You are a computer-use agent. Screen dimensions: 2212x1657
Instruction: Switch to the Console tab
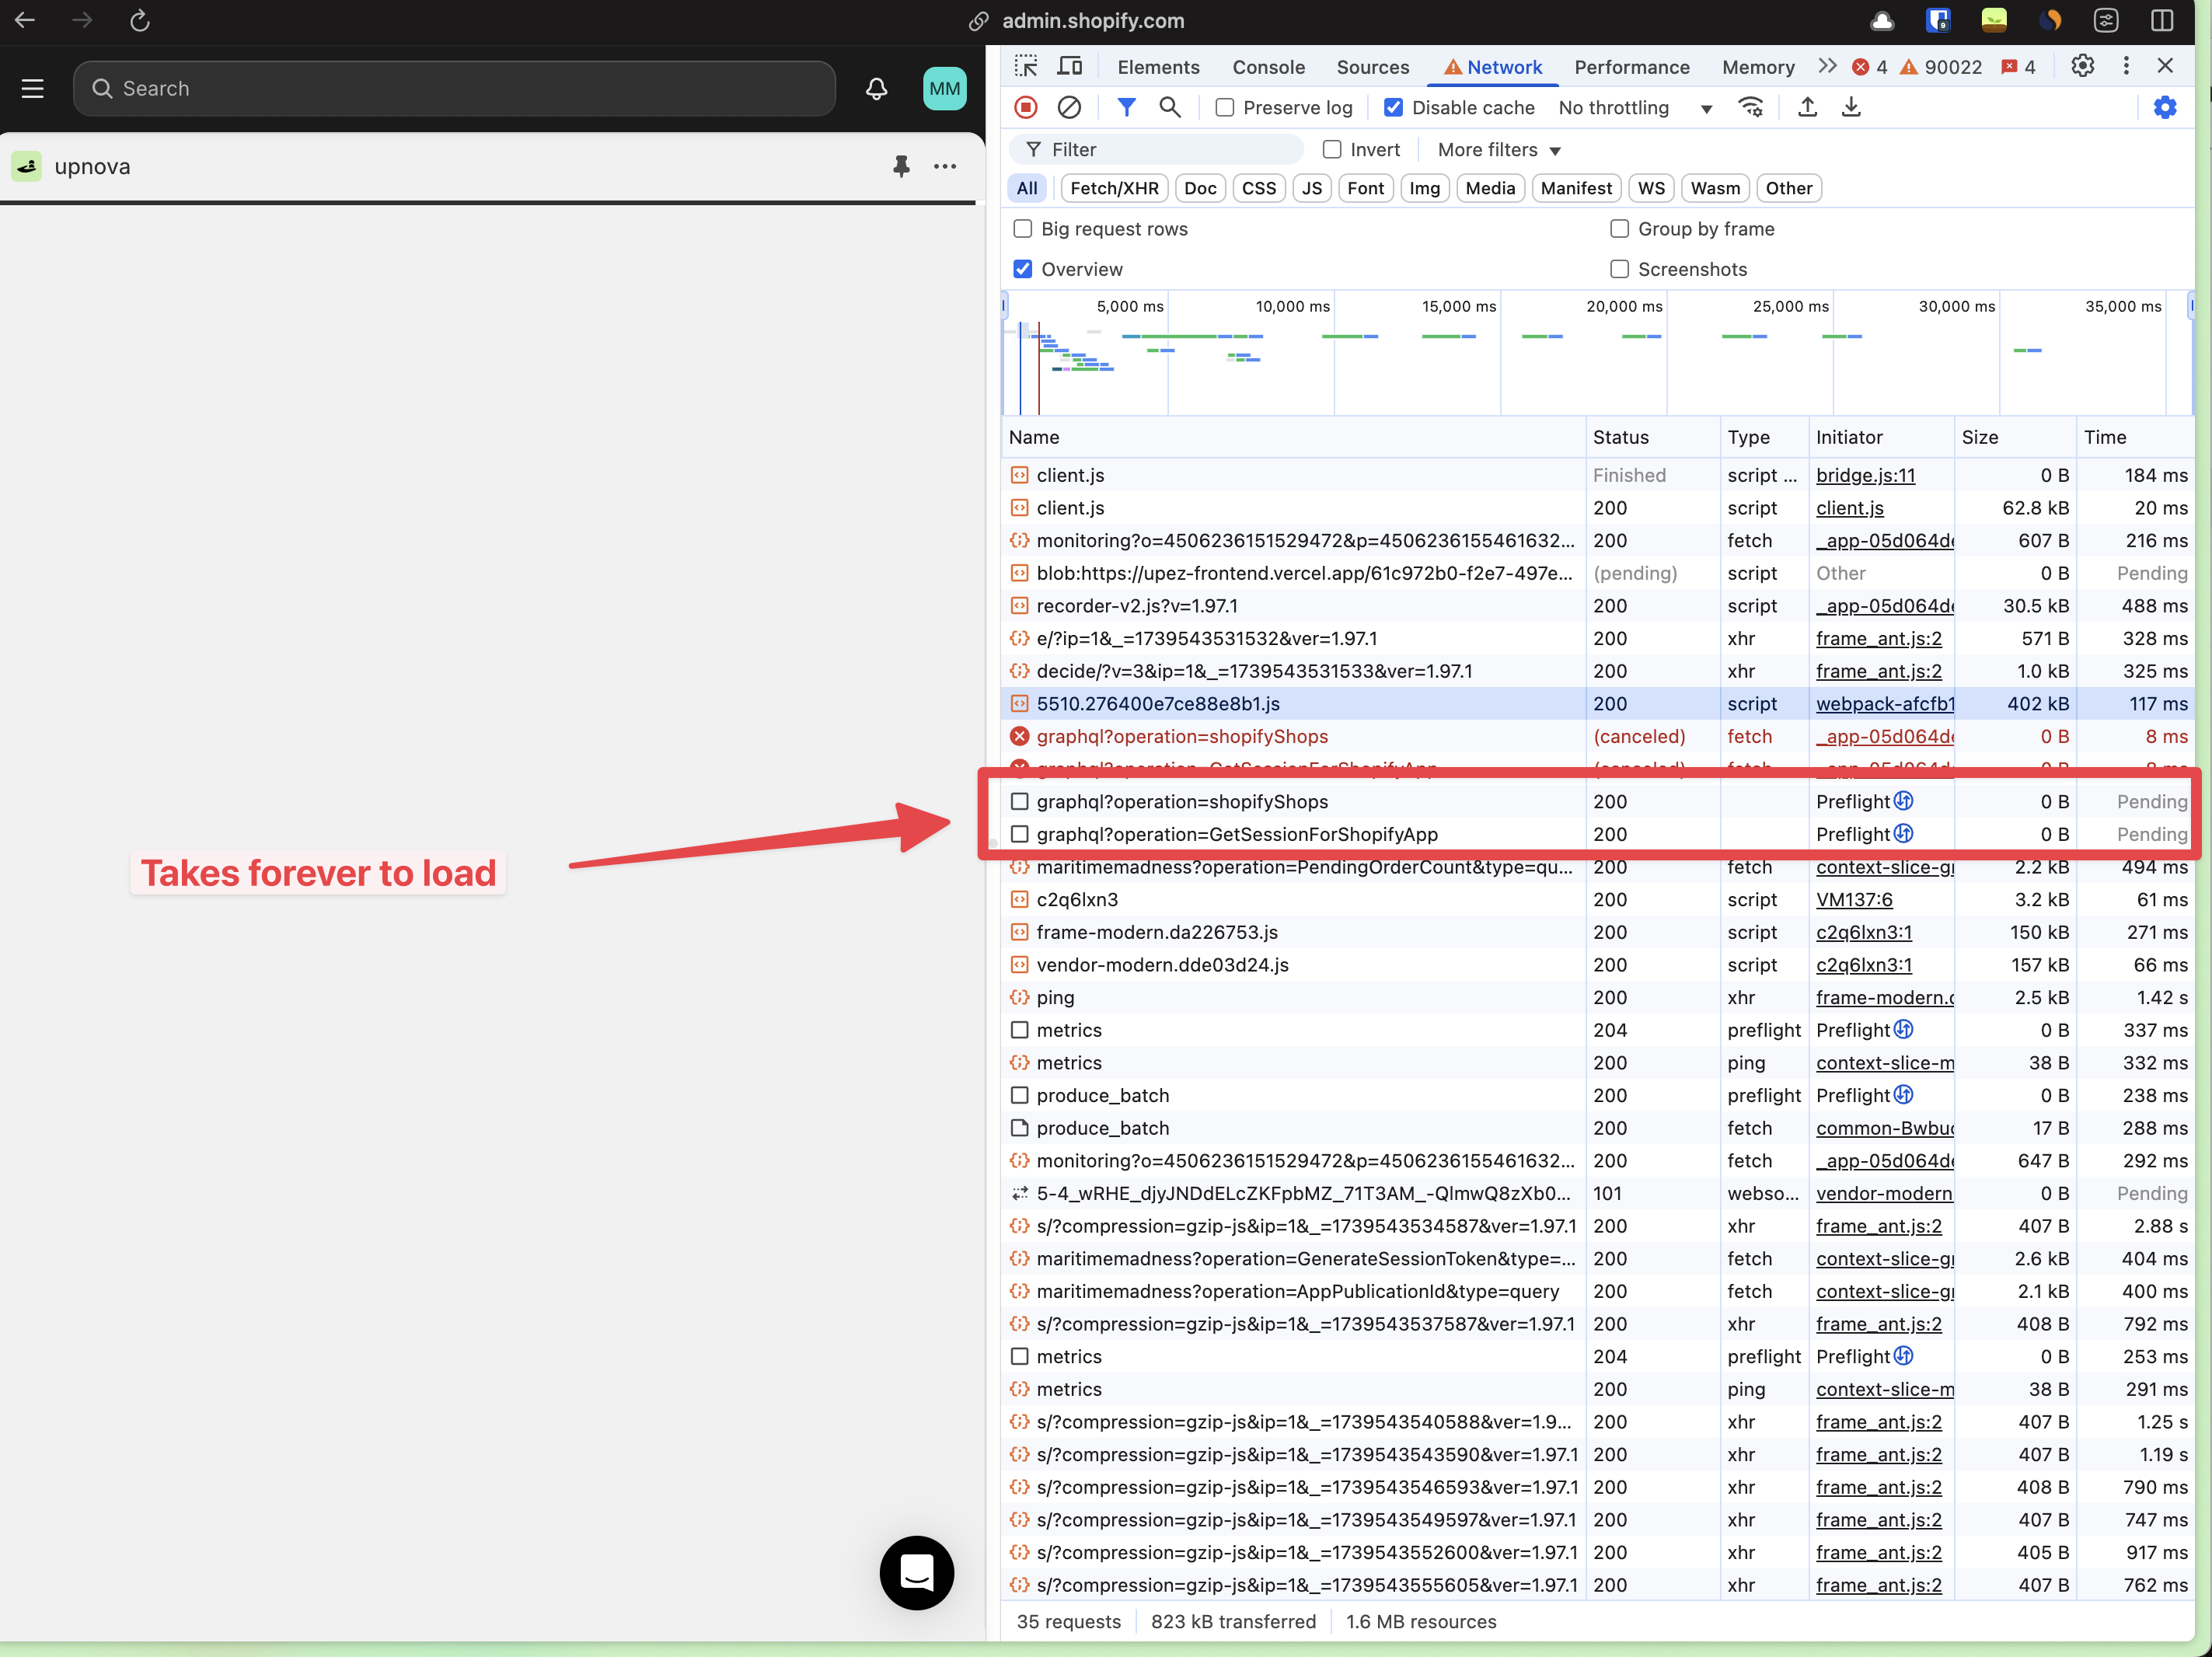(1268, 67)
